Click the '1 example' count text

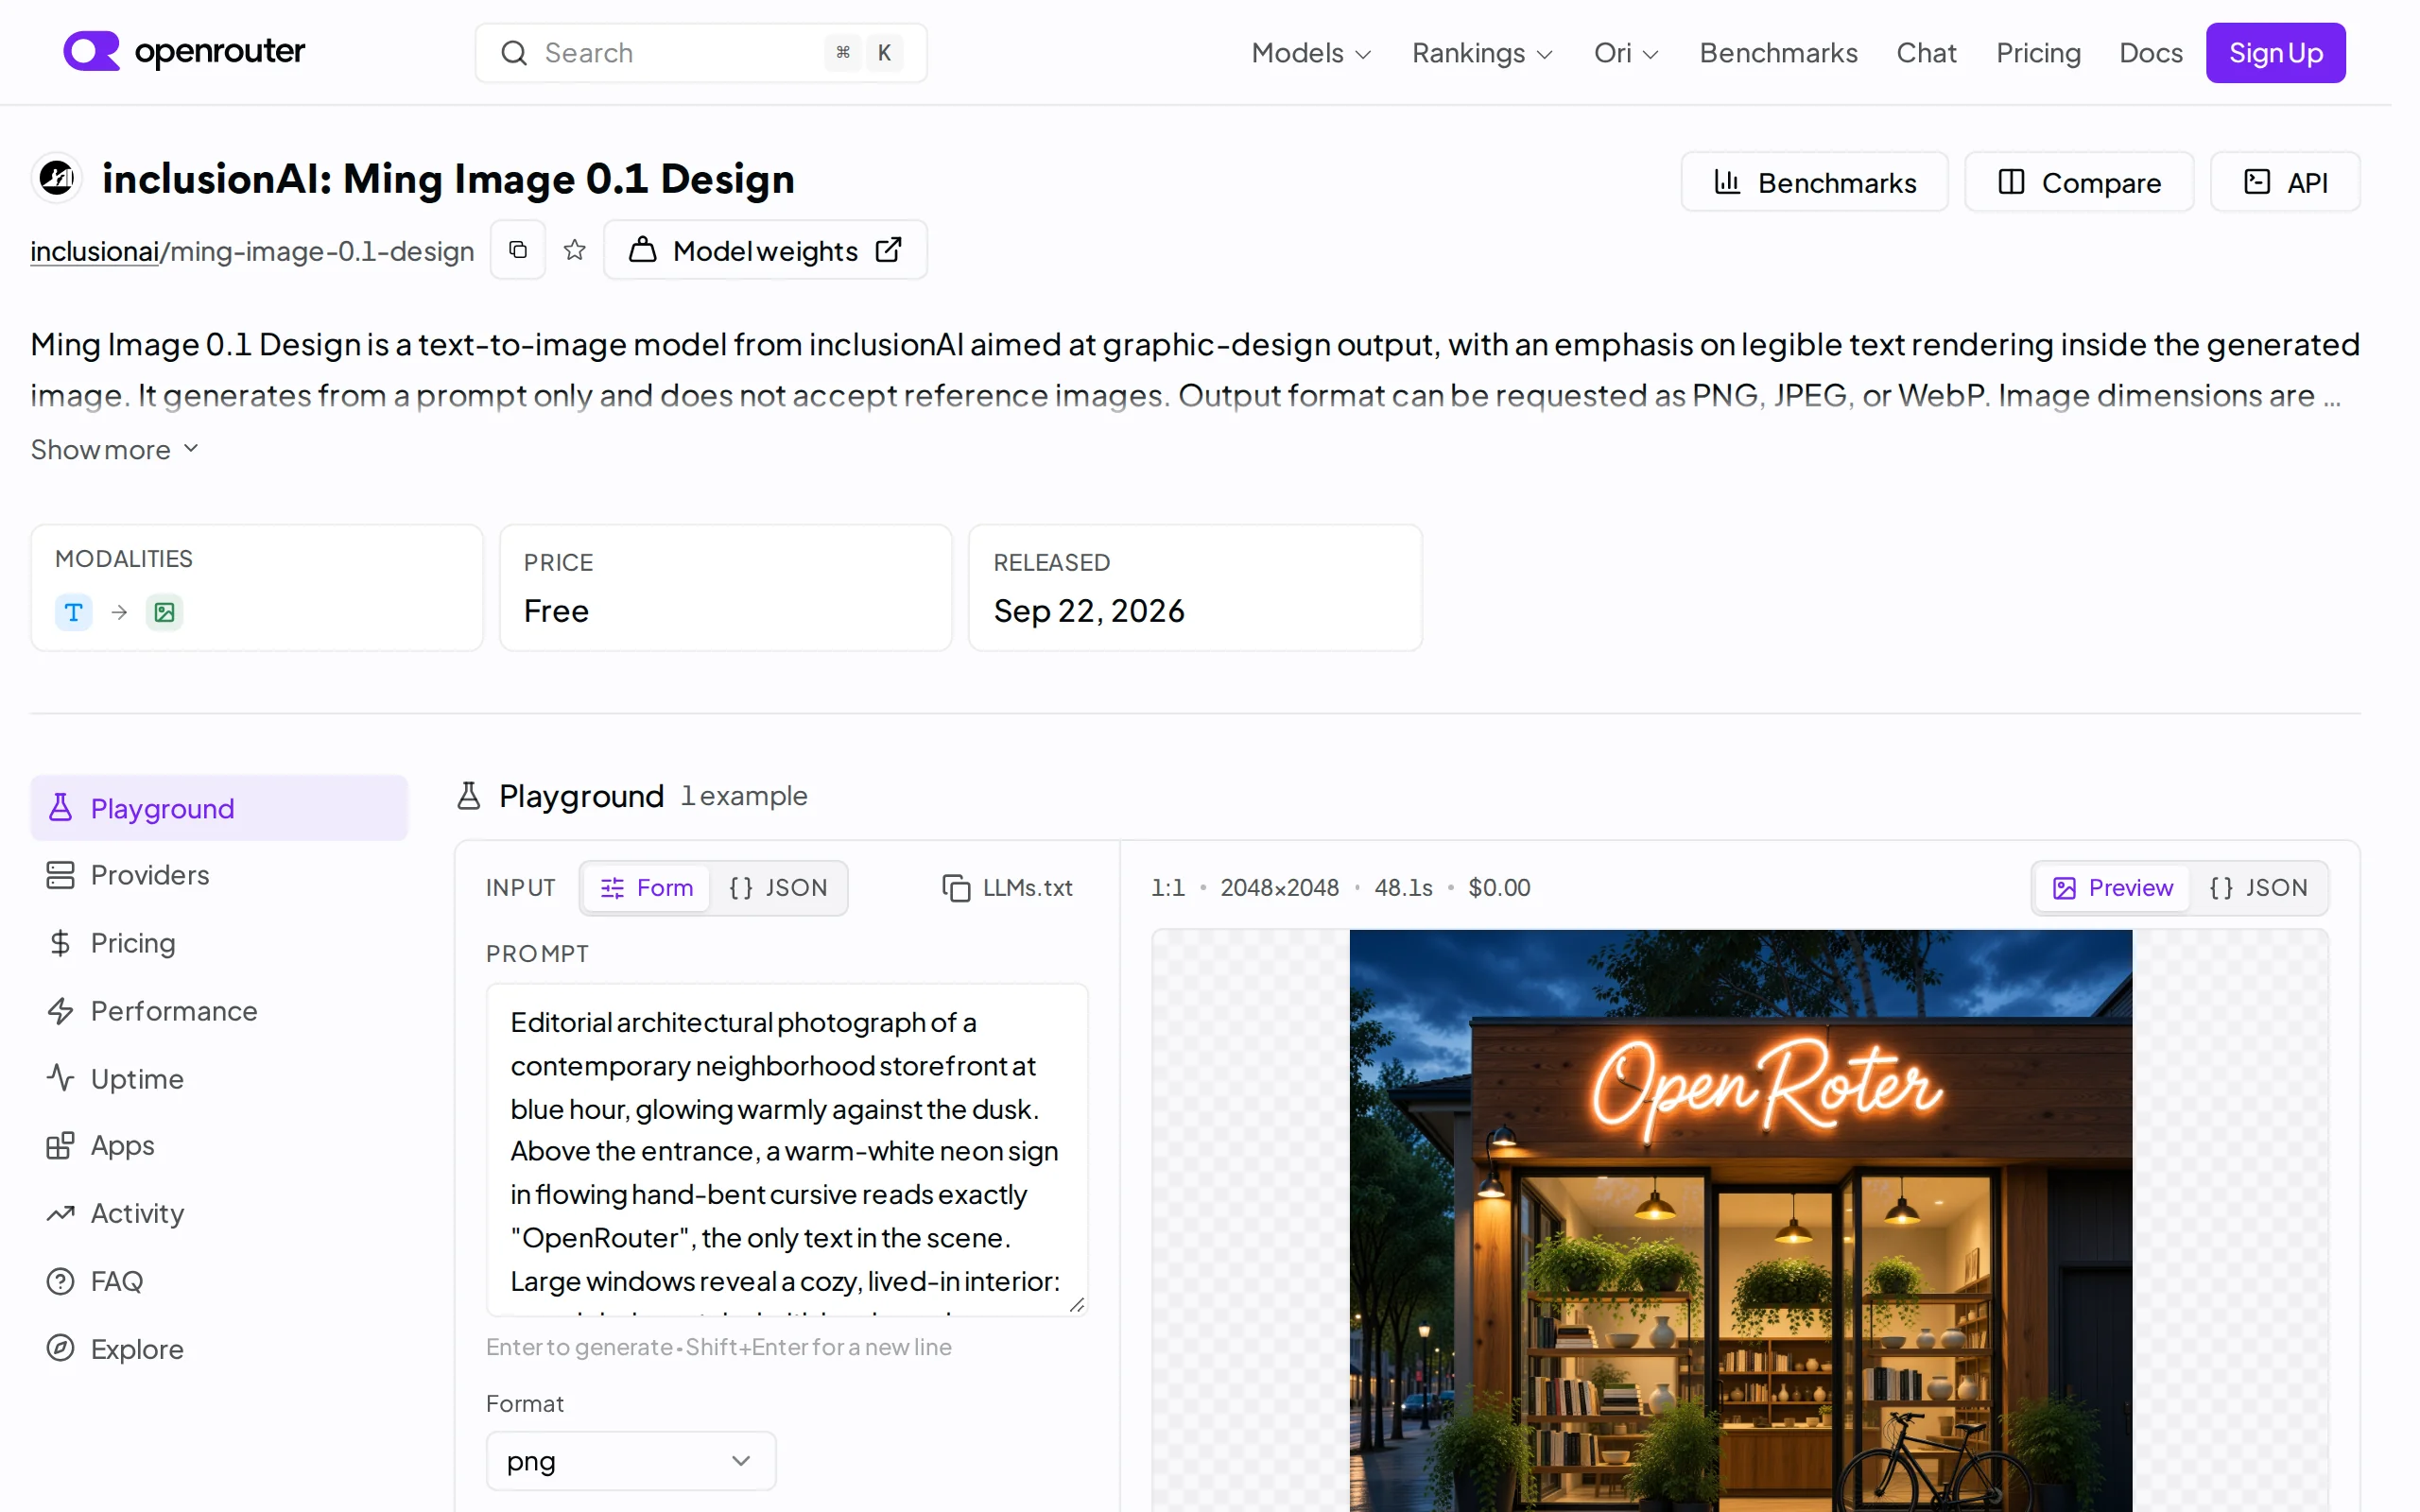coord(744,796)
